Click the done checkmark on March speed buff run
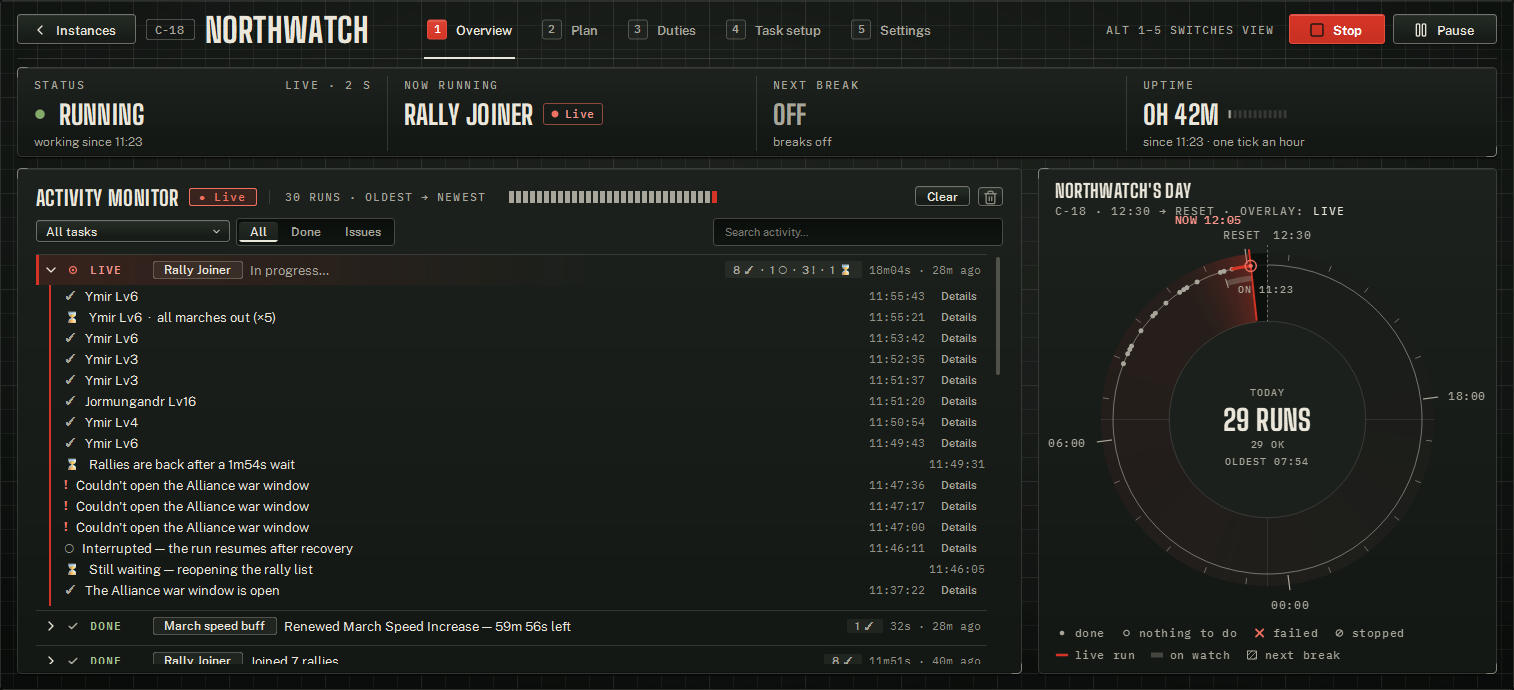Image resolution: width=1514 pixels, height=690 pixels. pyautogui.click(x=73, y=626)
